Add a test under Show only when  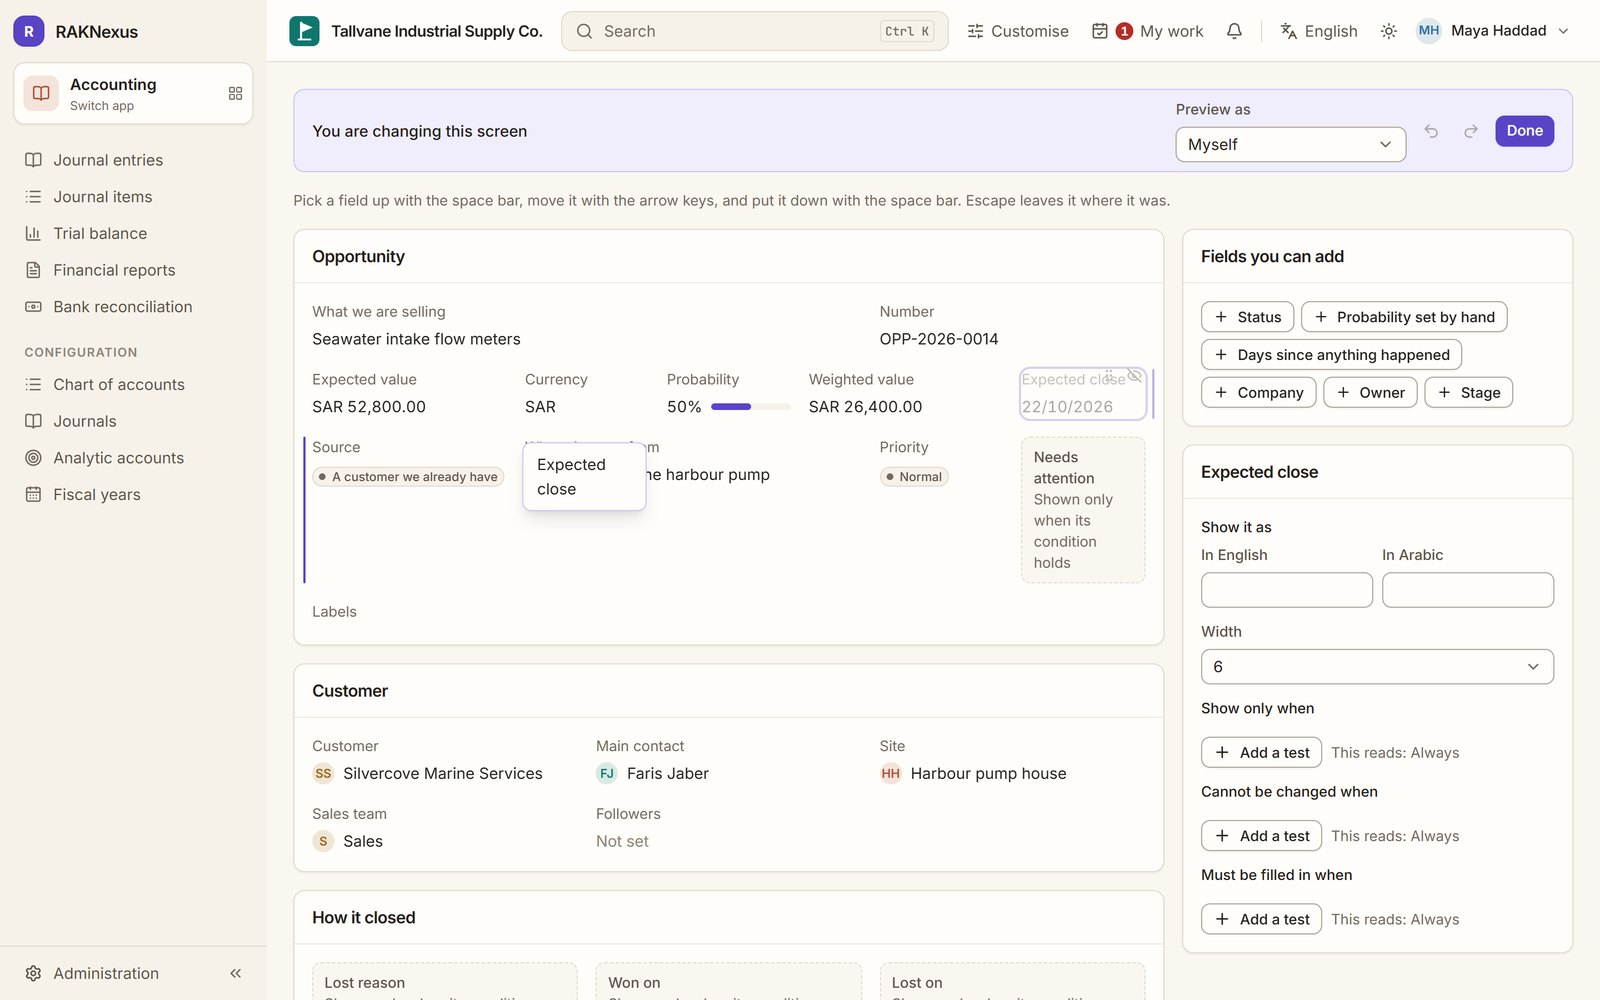click(x=1261, y=752)
